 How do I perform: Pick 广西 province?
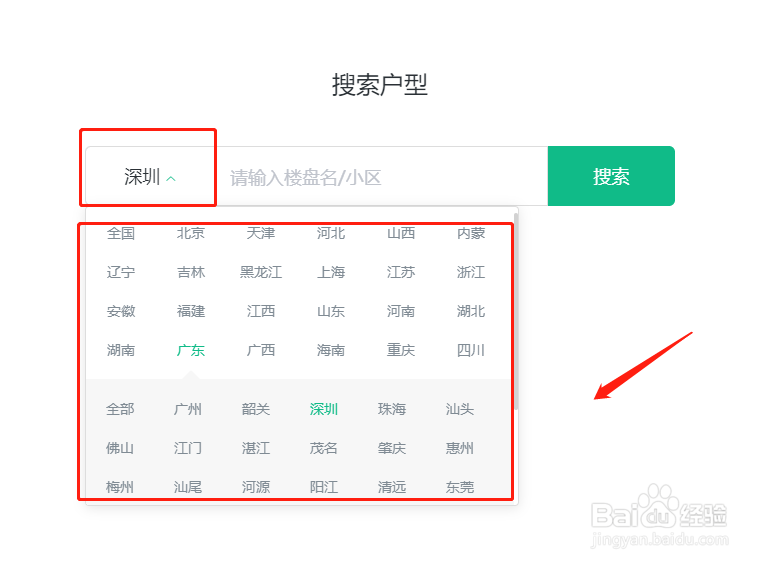(x=261, y=350)
